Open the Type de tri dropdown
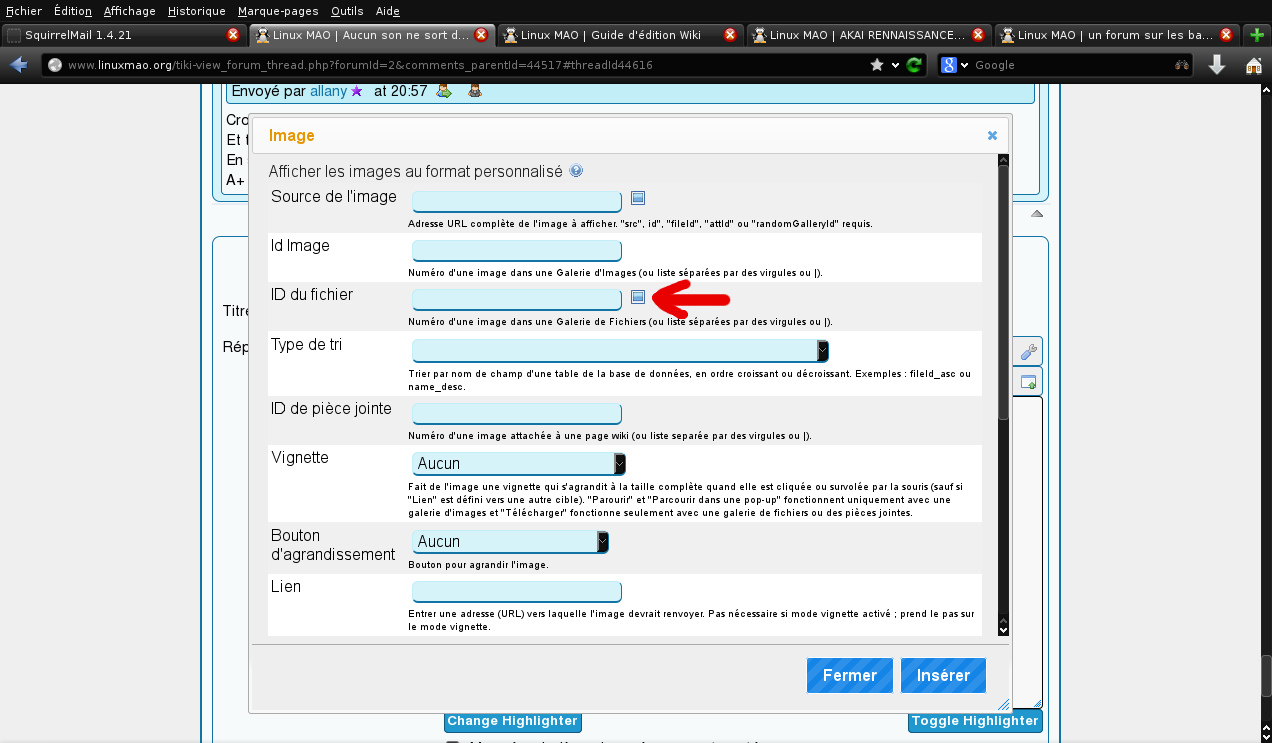 coord(620,350)
